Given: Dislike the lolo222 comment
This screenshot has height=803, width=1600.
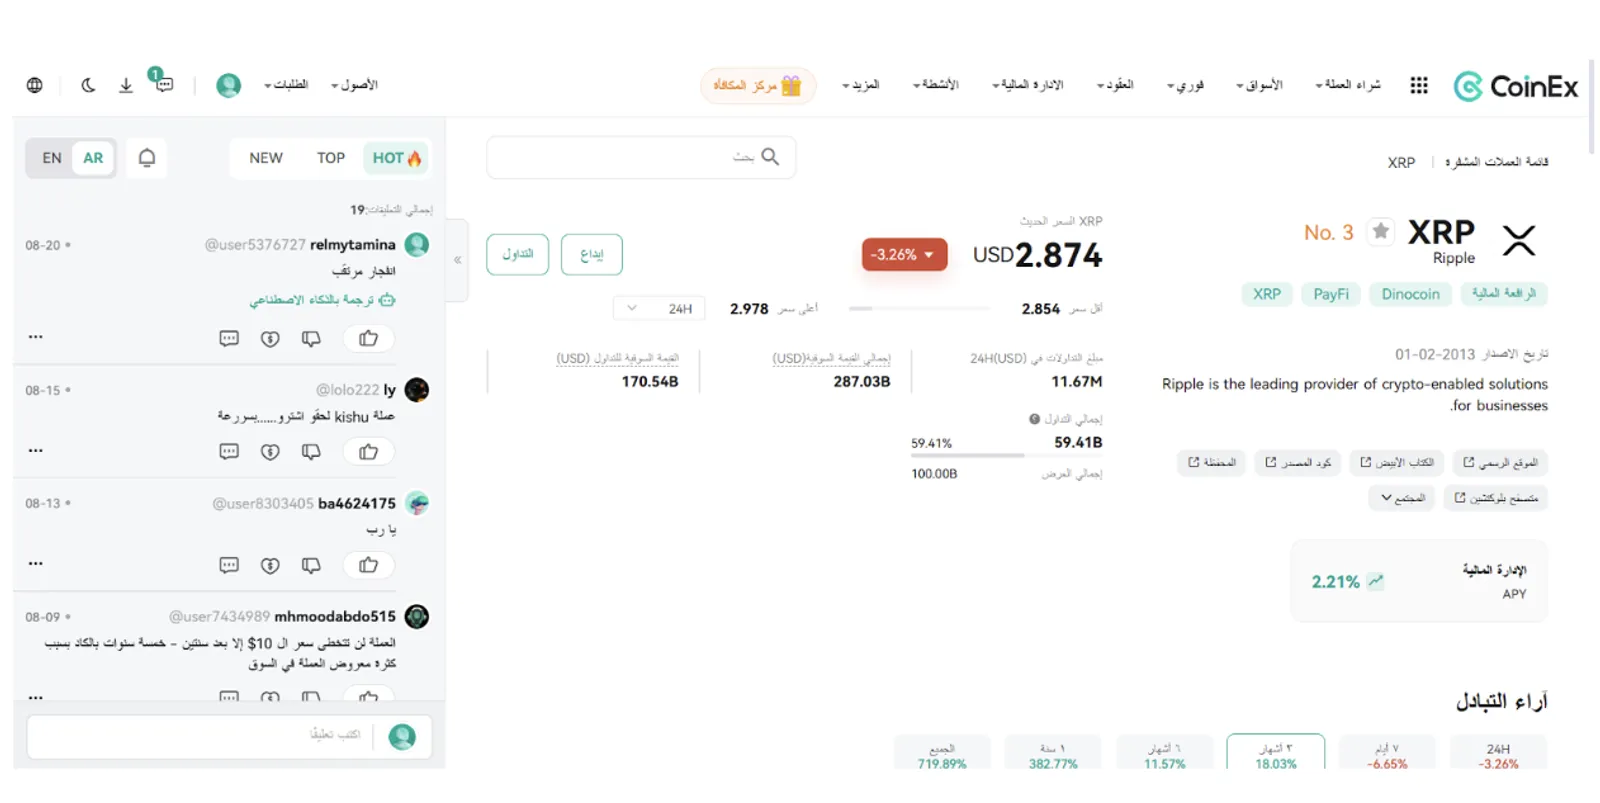Looking at the screenshot, I should click(311, 452).
